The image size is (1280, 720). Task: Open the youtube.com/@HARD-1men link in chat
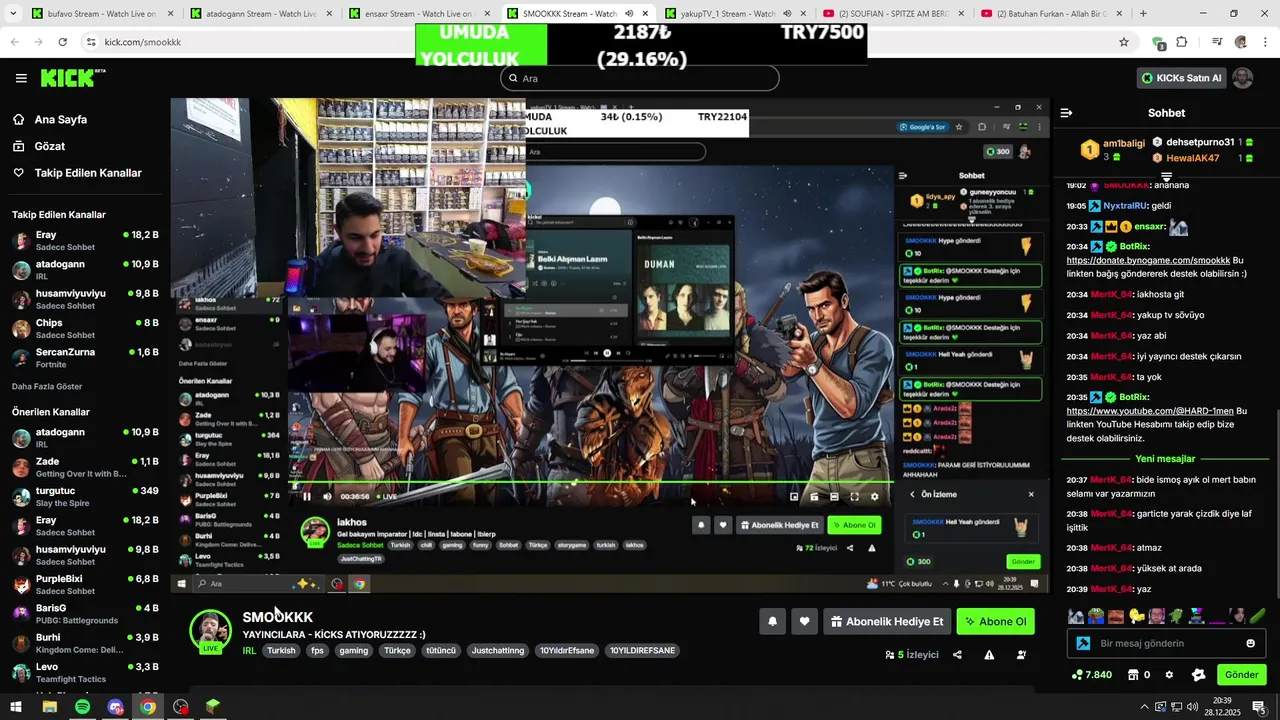coord(1150,411)
